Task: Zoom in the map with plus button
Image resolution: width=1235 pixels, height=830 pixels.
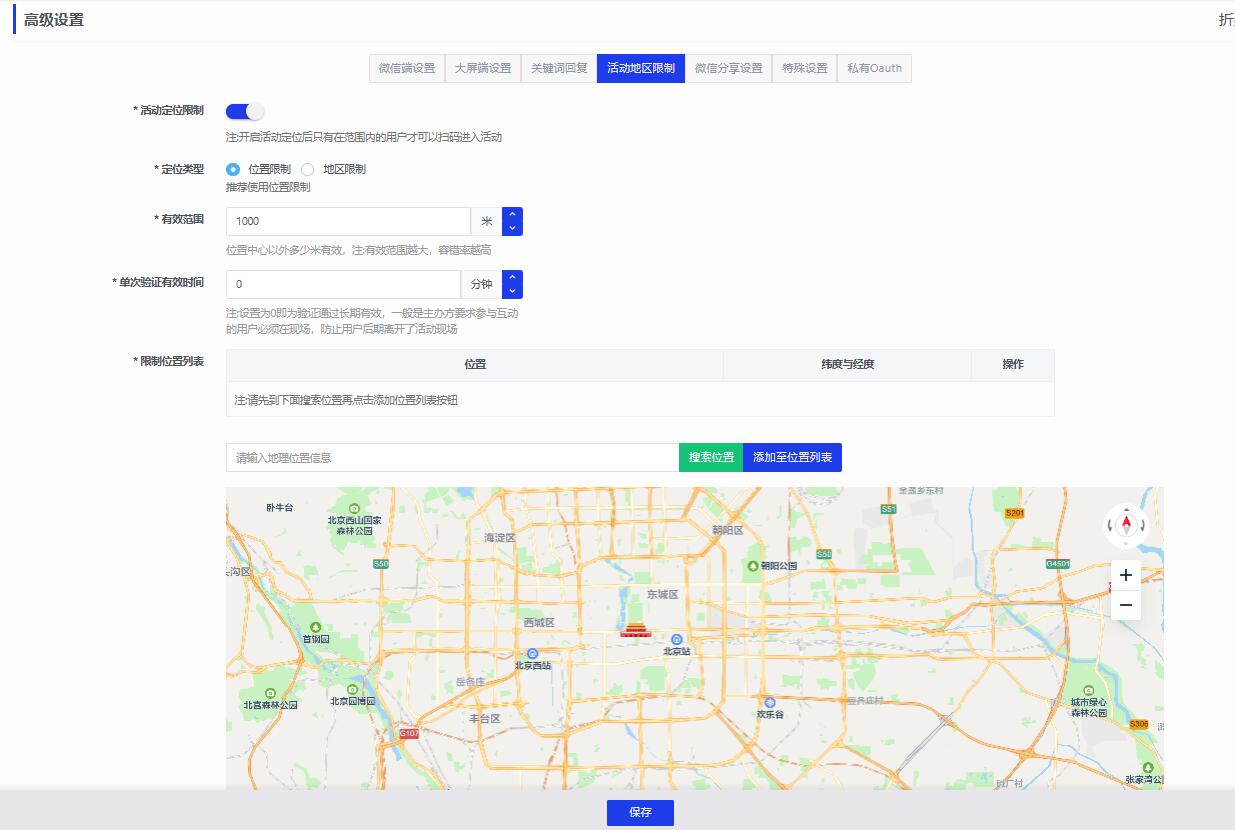Action: [1126, 575]
